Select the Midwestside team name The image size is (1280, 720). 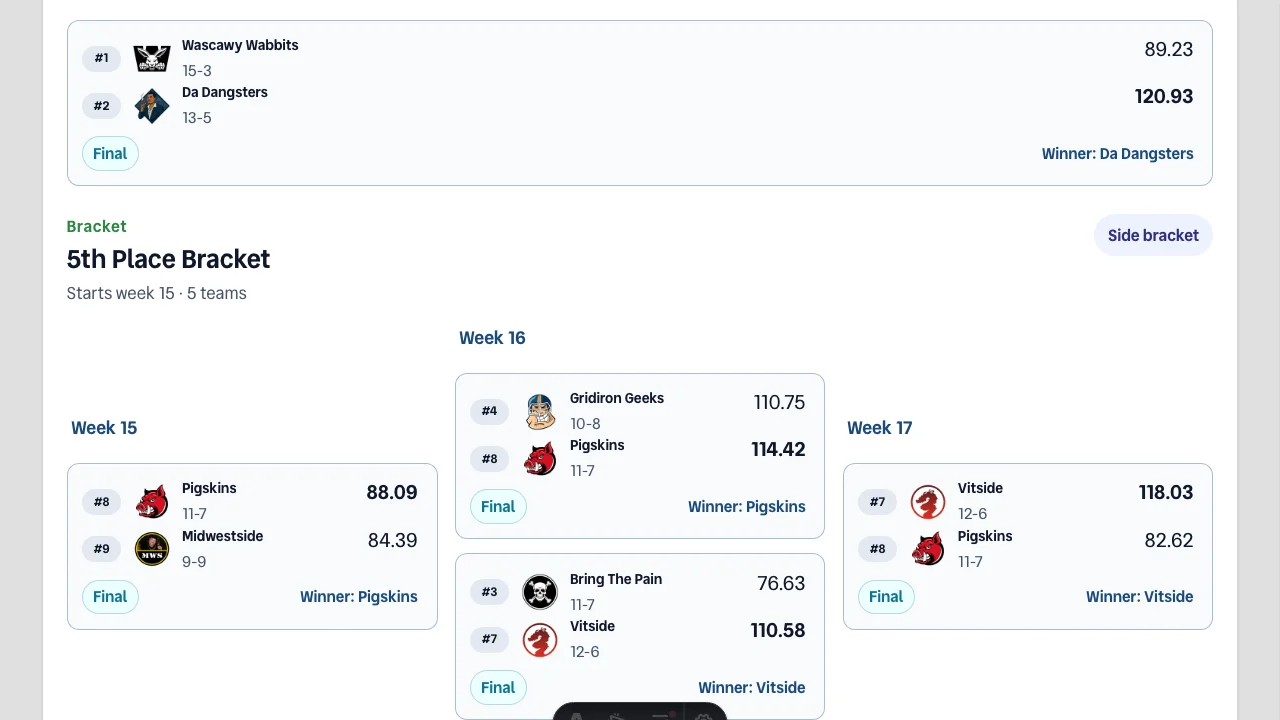[222, 536]
